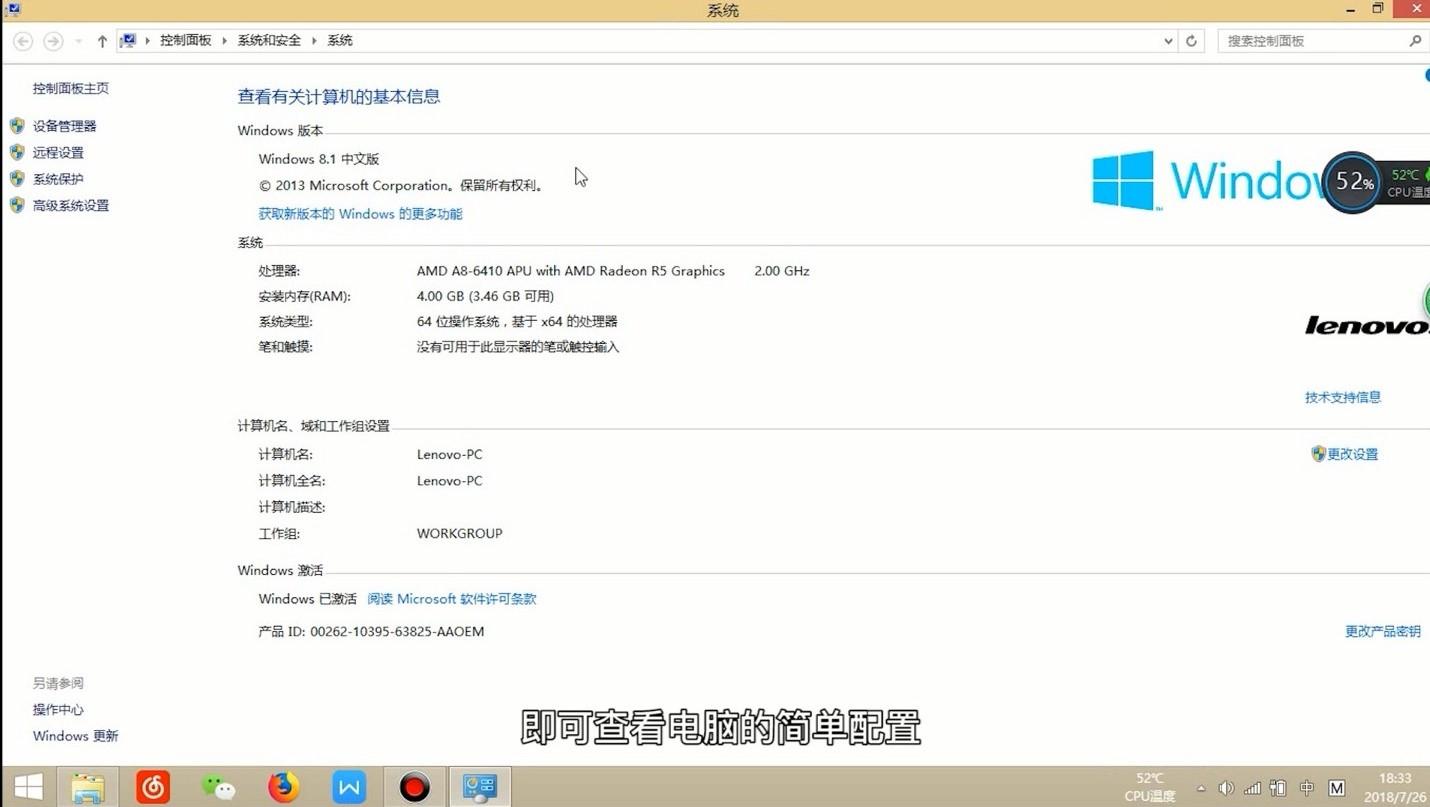Open the screen recorder taskbar icon
Viewport: 1430px width, 807px height.
[x=414, y=787]
